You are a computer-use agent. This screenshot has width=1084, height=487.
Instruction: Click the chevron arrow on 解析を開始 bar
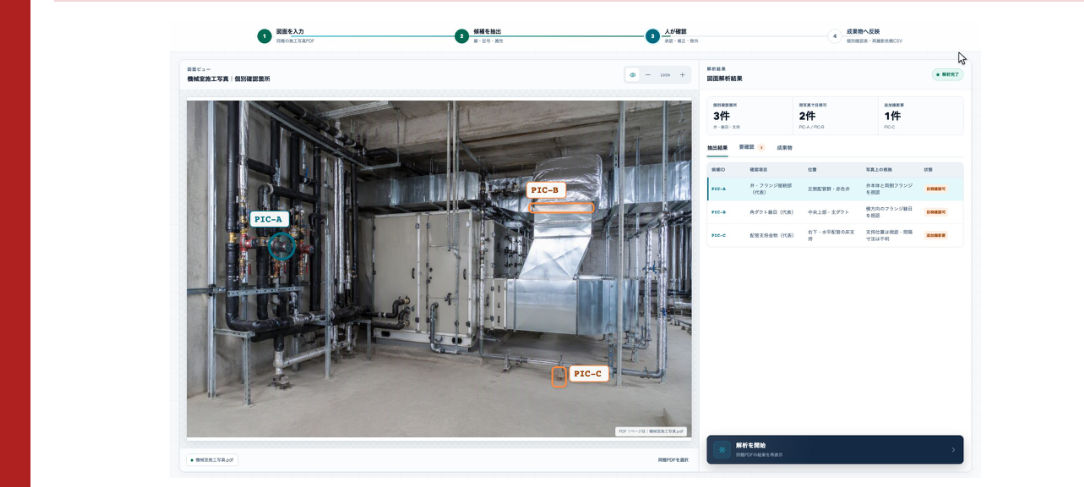(953, 450)
